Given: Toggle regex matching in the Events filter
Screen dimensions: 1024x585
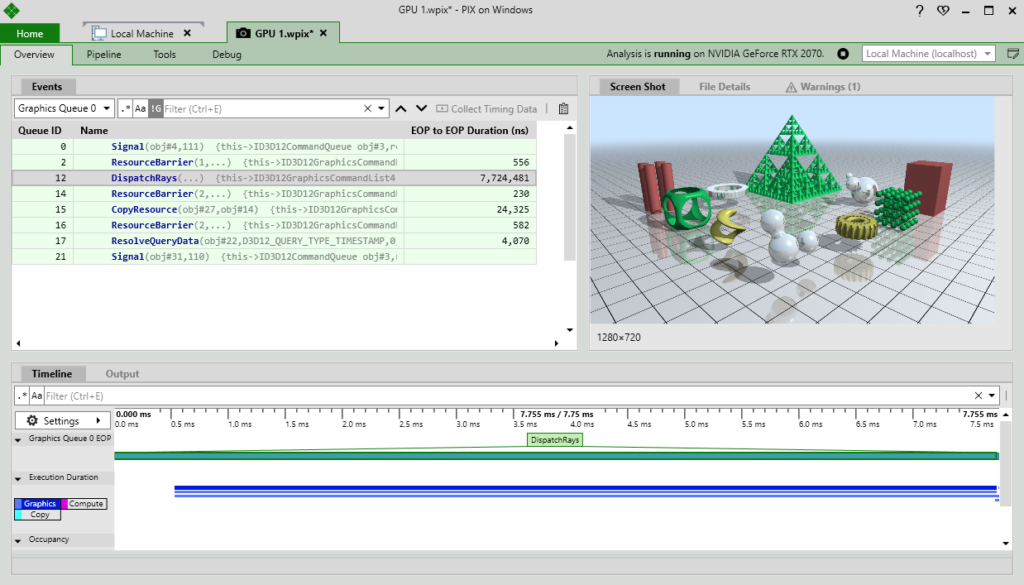Looking at the screenshot, I should coord(124,108).
